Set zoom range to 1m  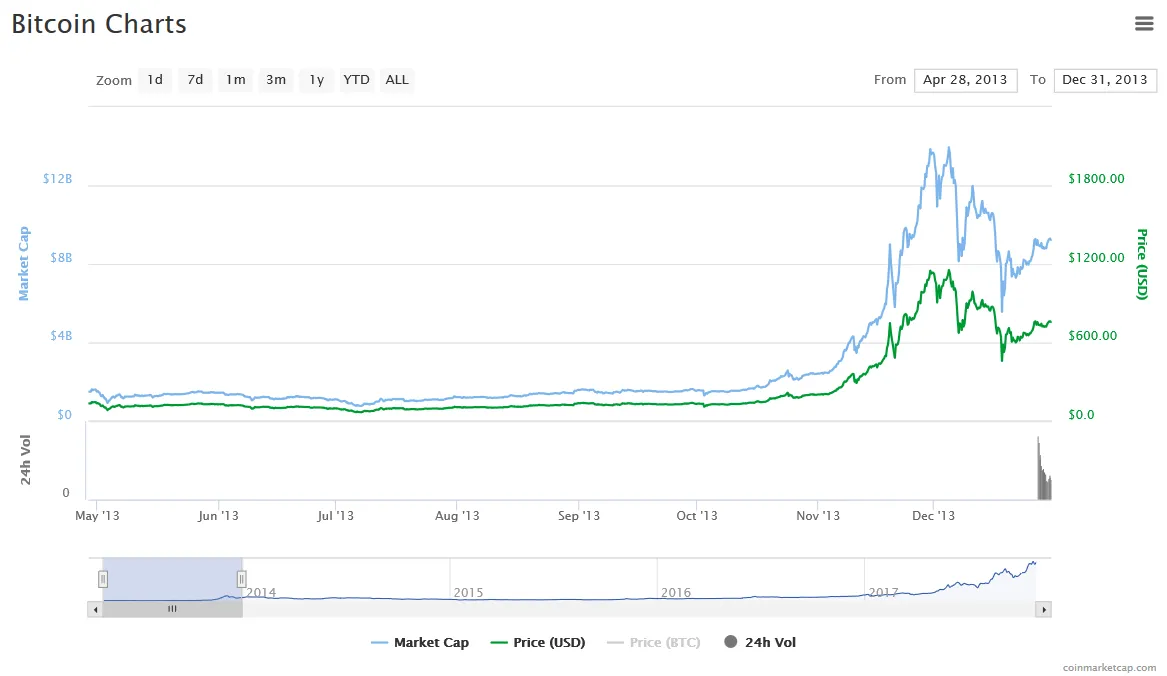click(x=236, y=80)
